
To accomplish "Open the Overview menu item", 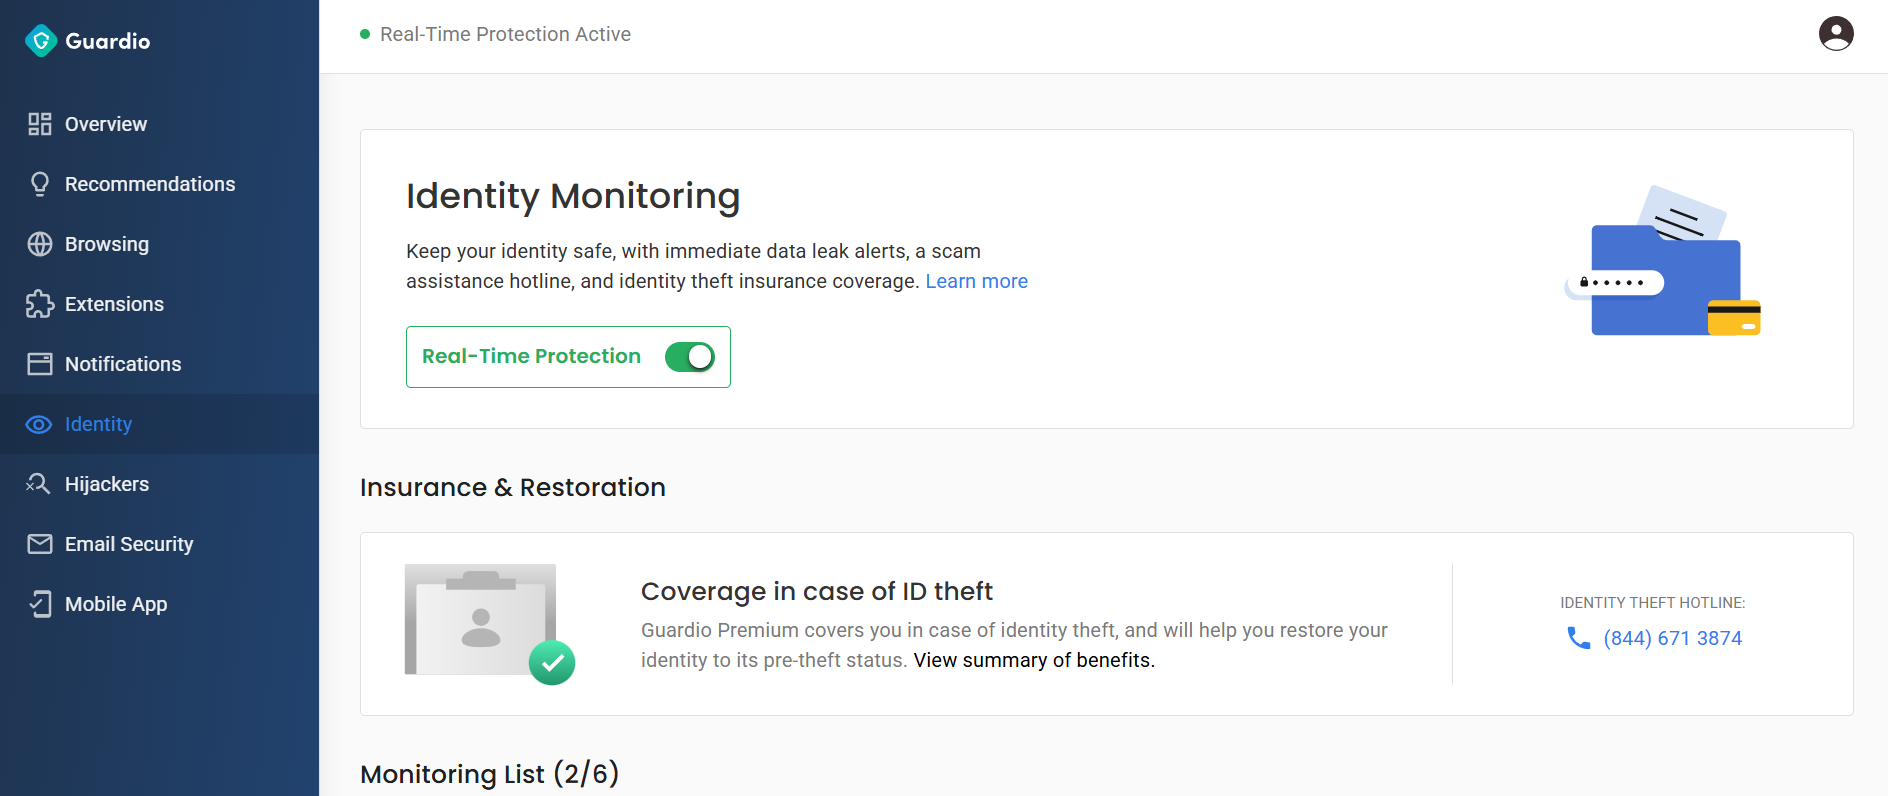I will coord(160,124).
